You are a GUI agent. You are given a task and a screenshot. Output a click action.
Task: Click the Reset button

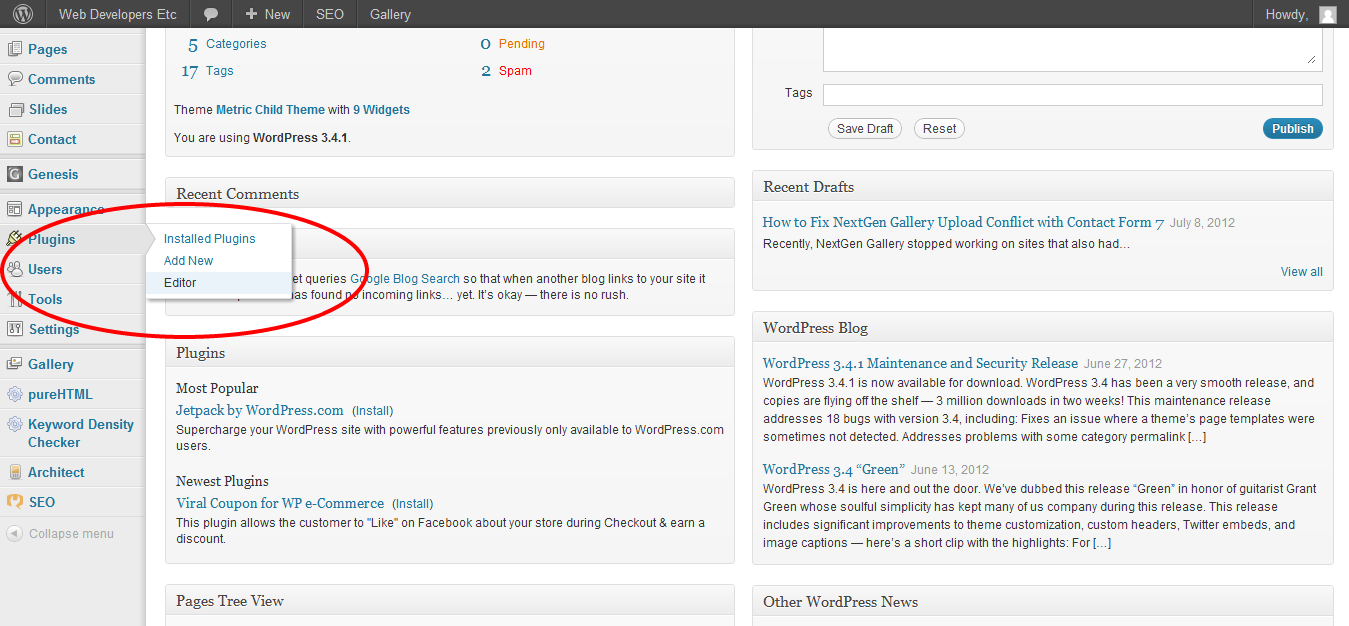[x=940, y=128]
